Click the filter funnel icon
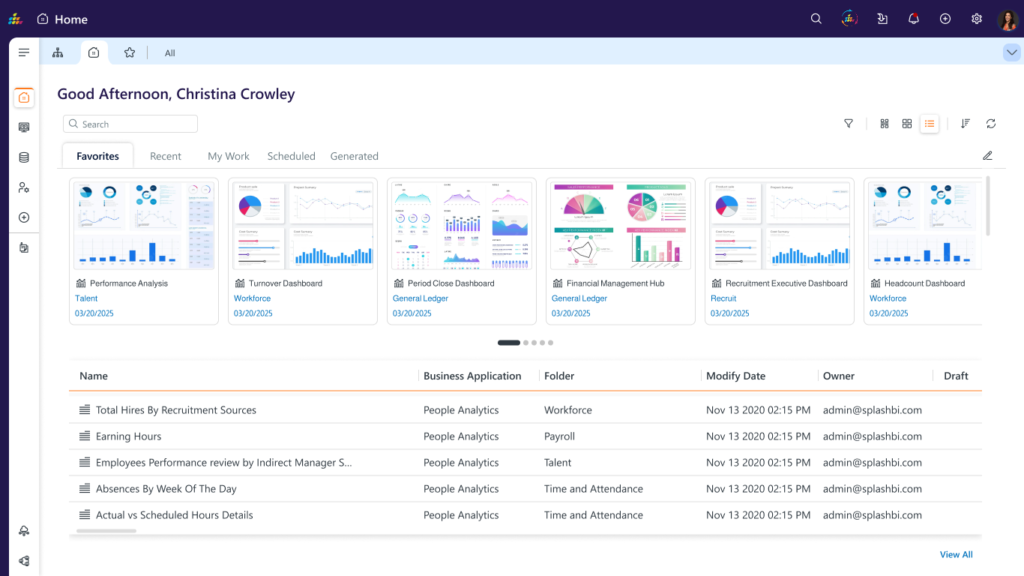 coord(848,124)
